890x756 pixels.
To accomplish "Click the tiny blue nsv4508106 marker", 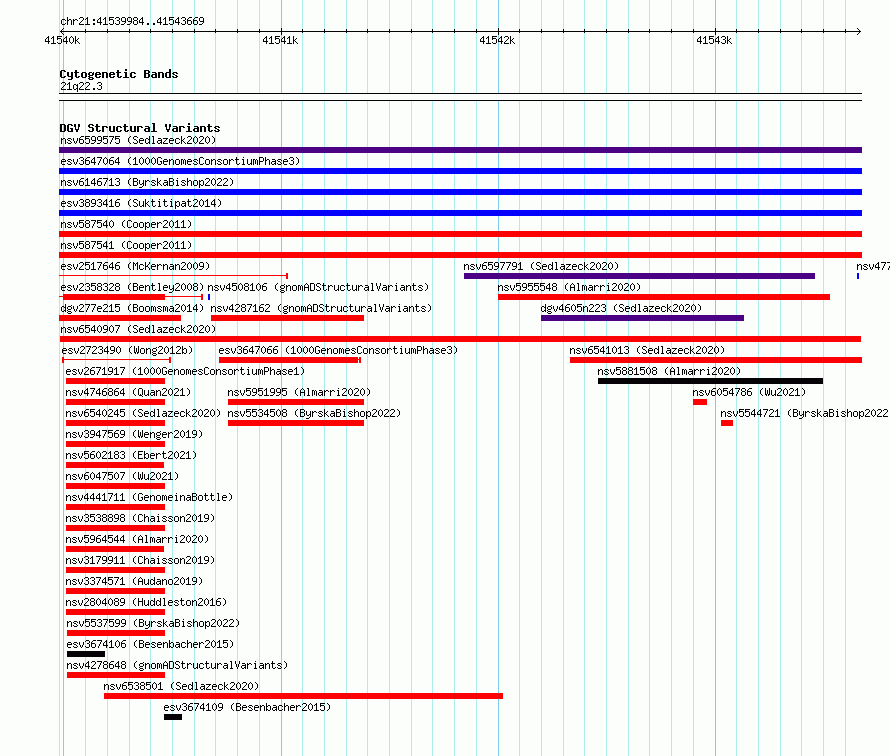I will coord(209,297).
